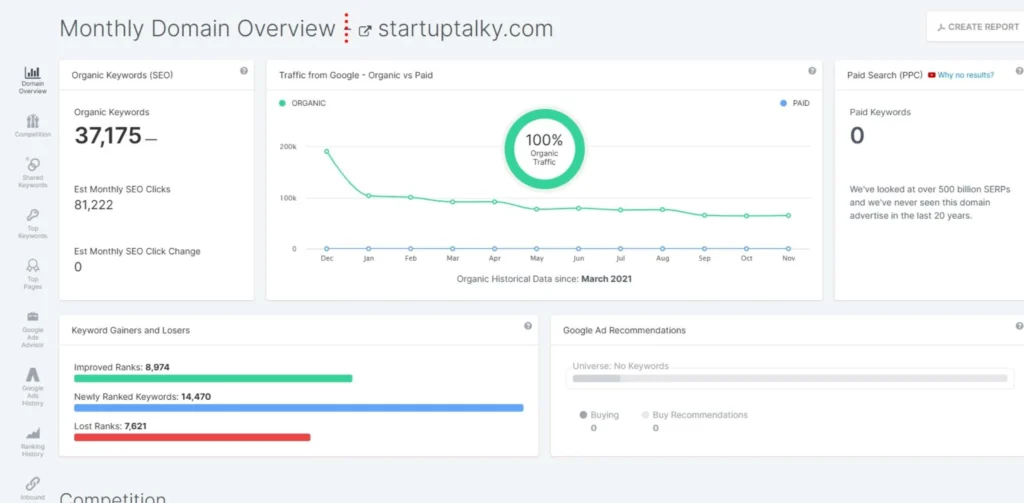This screenshot has height=503, width=1024.
Task: Click help icon on Keyword Gainers and Losers card
Action: coord(528,326)
